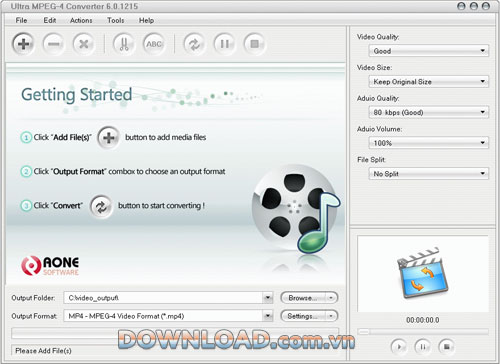Click the clapperboard preview image
This screenshot has width=500, height=364.
pos(423,273)
